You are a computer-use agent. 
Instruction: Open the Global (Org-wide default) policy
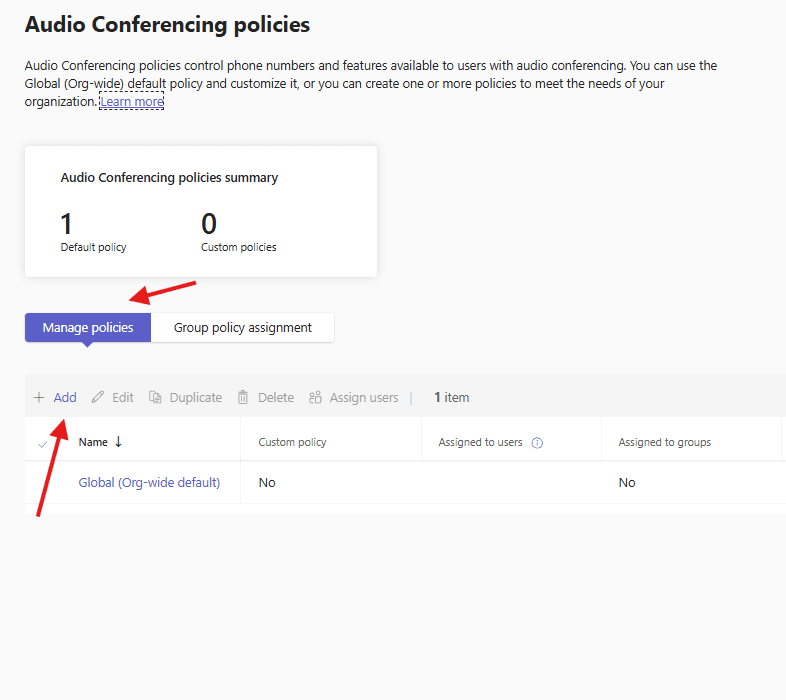(x=149, y=483)
